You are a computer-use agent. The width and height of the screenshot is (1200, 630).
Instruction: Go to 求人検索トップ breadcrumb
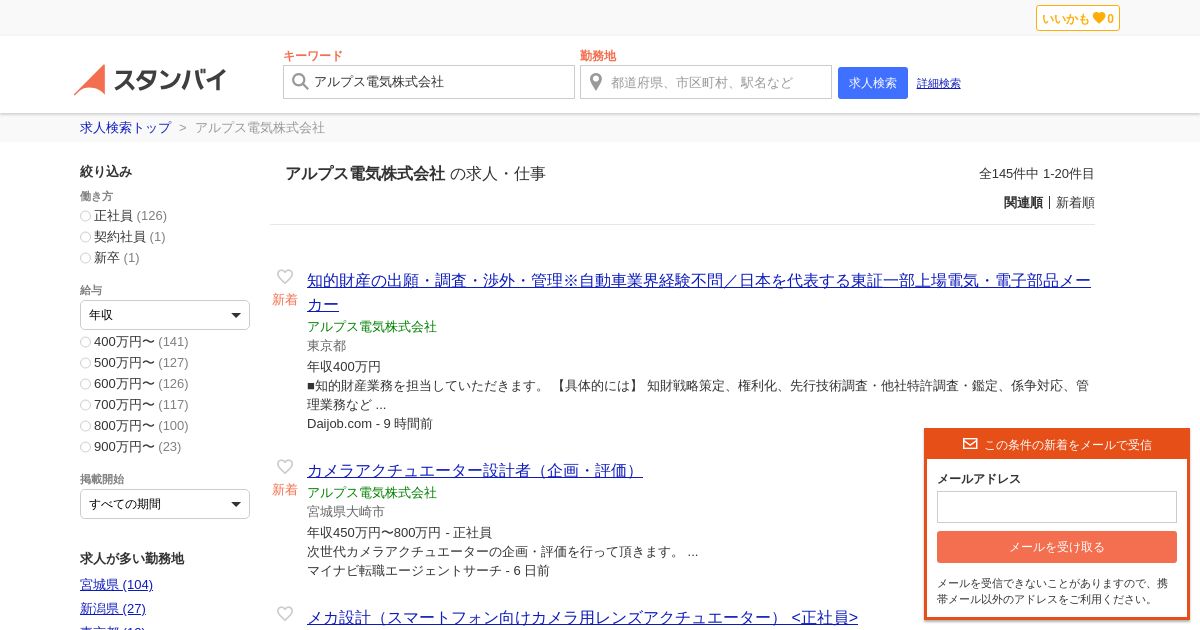pyautogui.click(x=126, y=128)
